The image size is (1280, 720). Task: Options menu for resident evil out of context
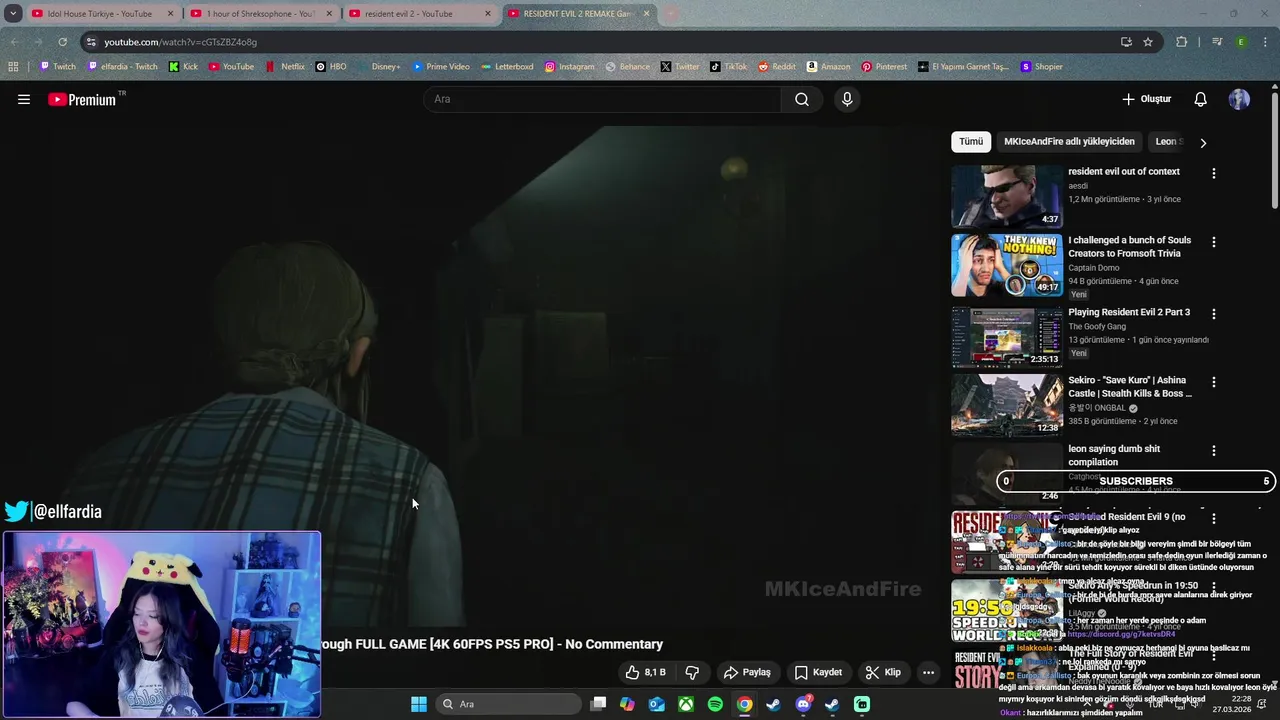[x=1214, y=173]
